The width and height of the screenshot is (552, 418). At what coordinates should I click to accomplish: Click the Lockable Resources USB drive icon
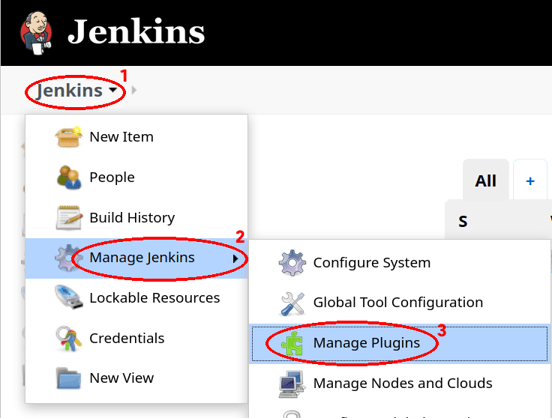[x=69, y=298]
